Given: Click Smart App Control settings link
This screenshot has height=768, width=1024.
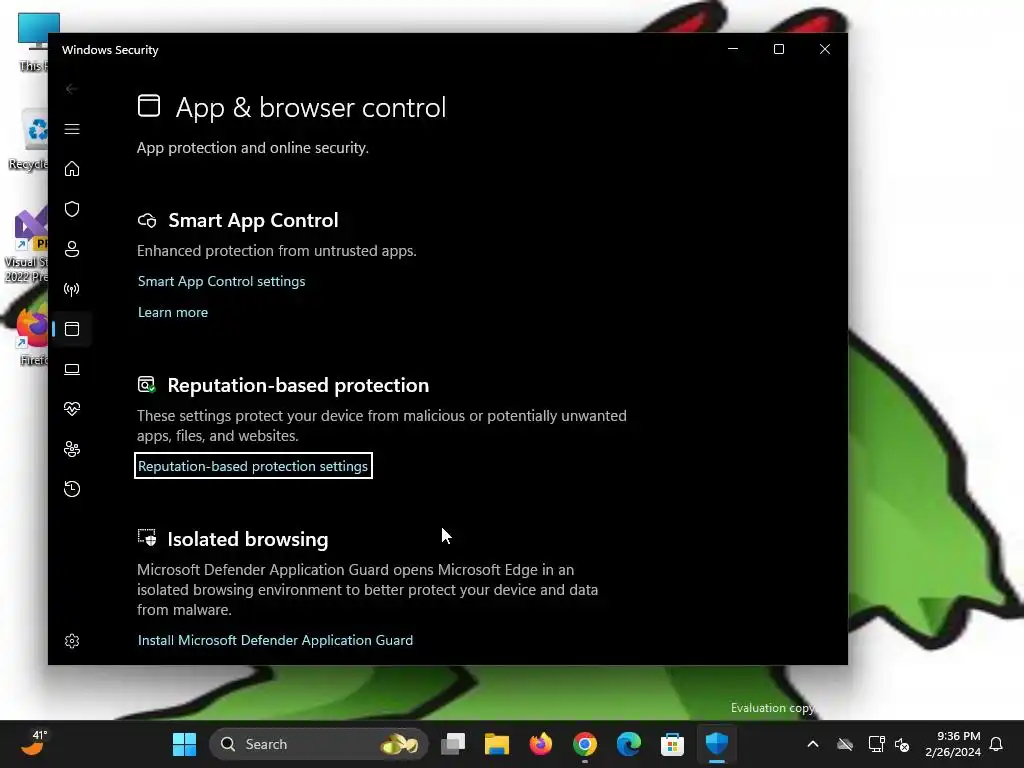Looking at the screenshot, I should click(x=221, y=281).
